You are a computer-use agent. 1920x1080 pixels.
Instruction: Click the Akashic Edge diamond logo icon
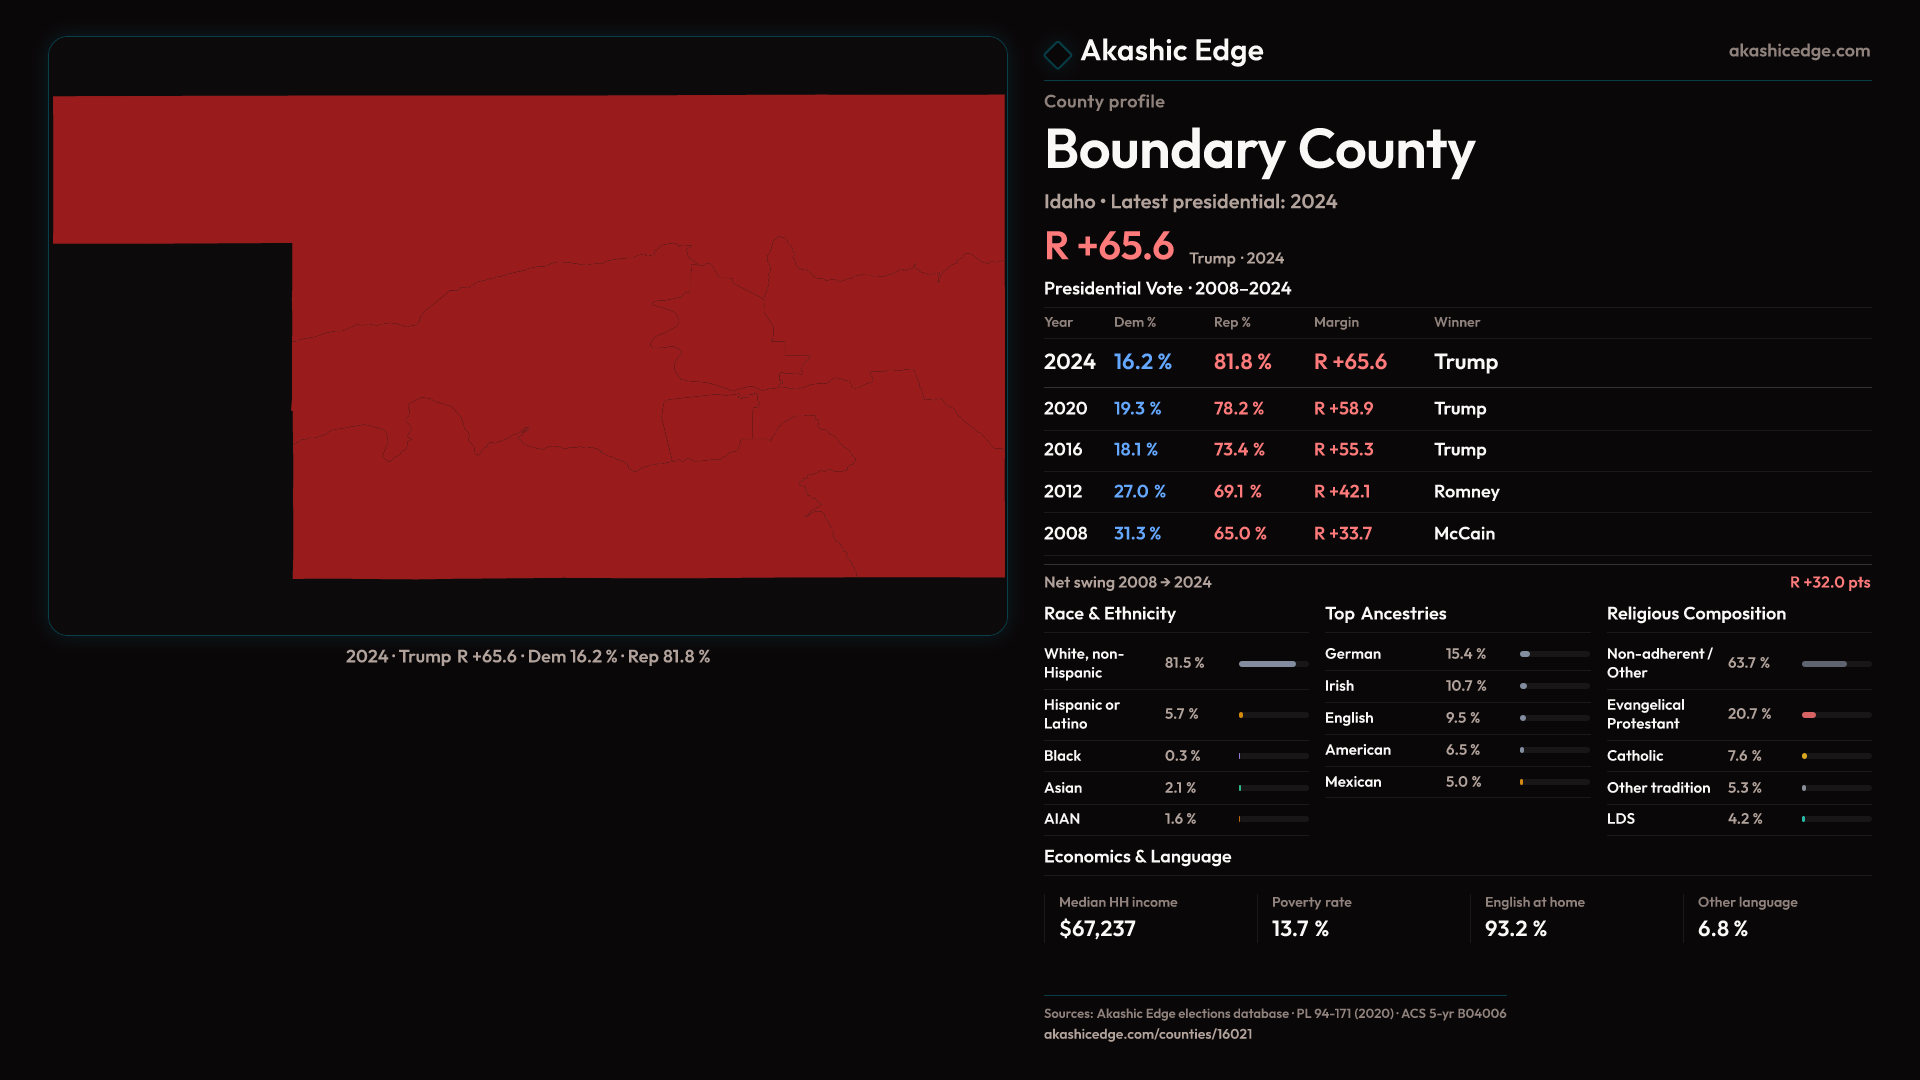point(1057,54)
